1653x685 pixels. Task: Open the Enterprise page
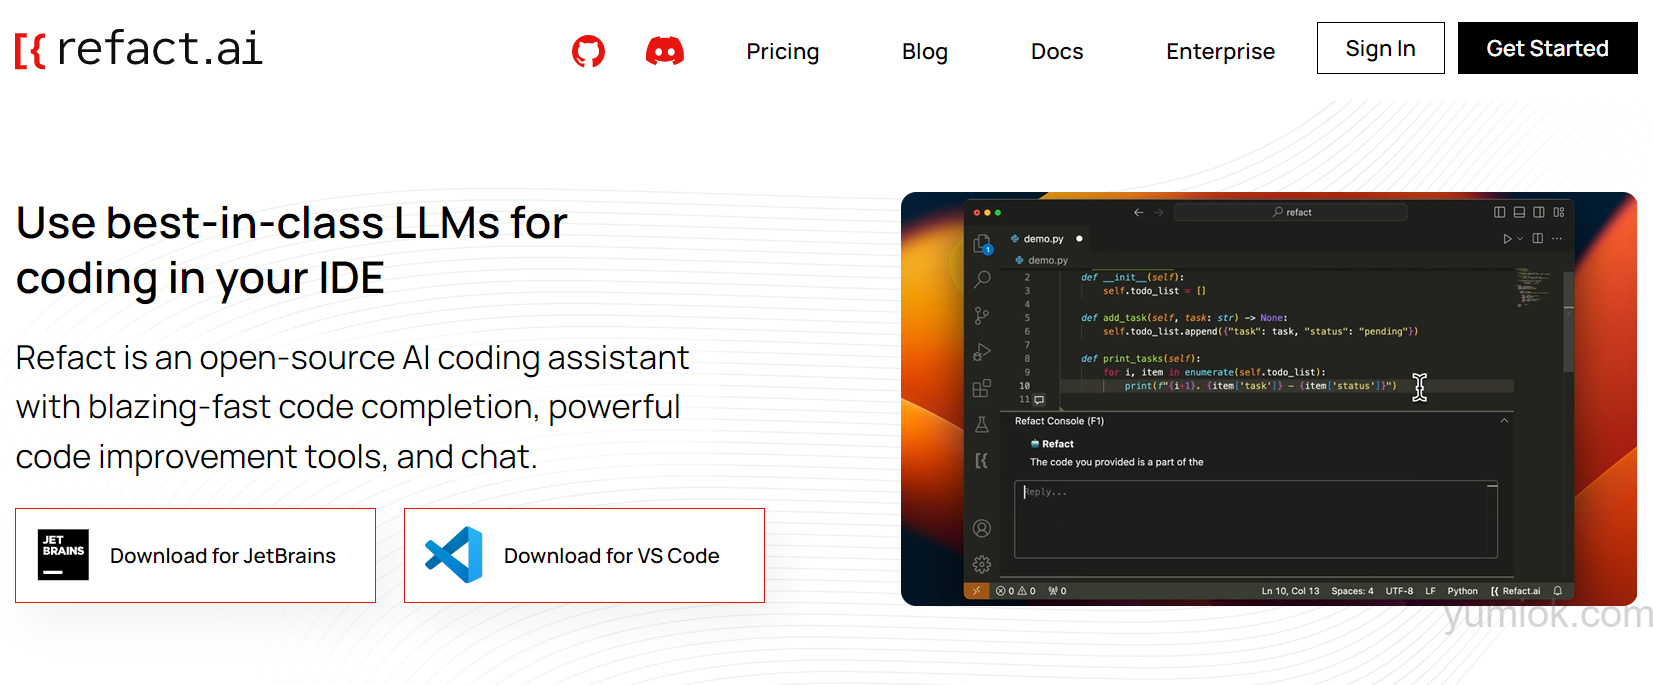[x=1220, y=51]
